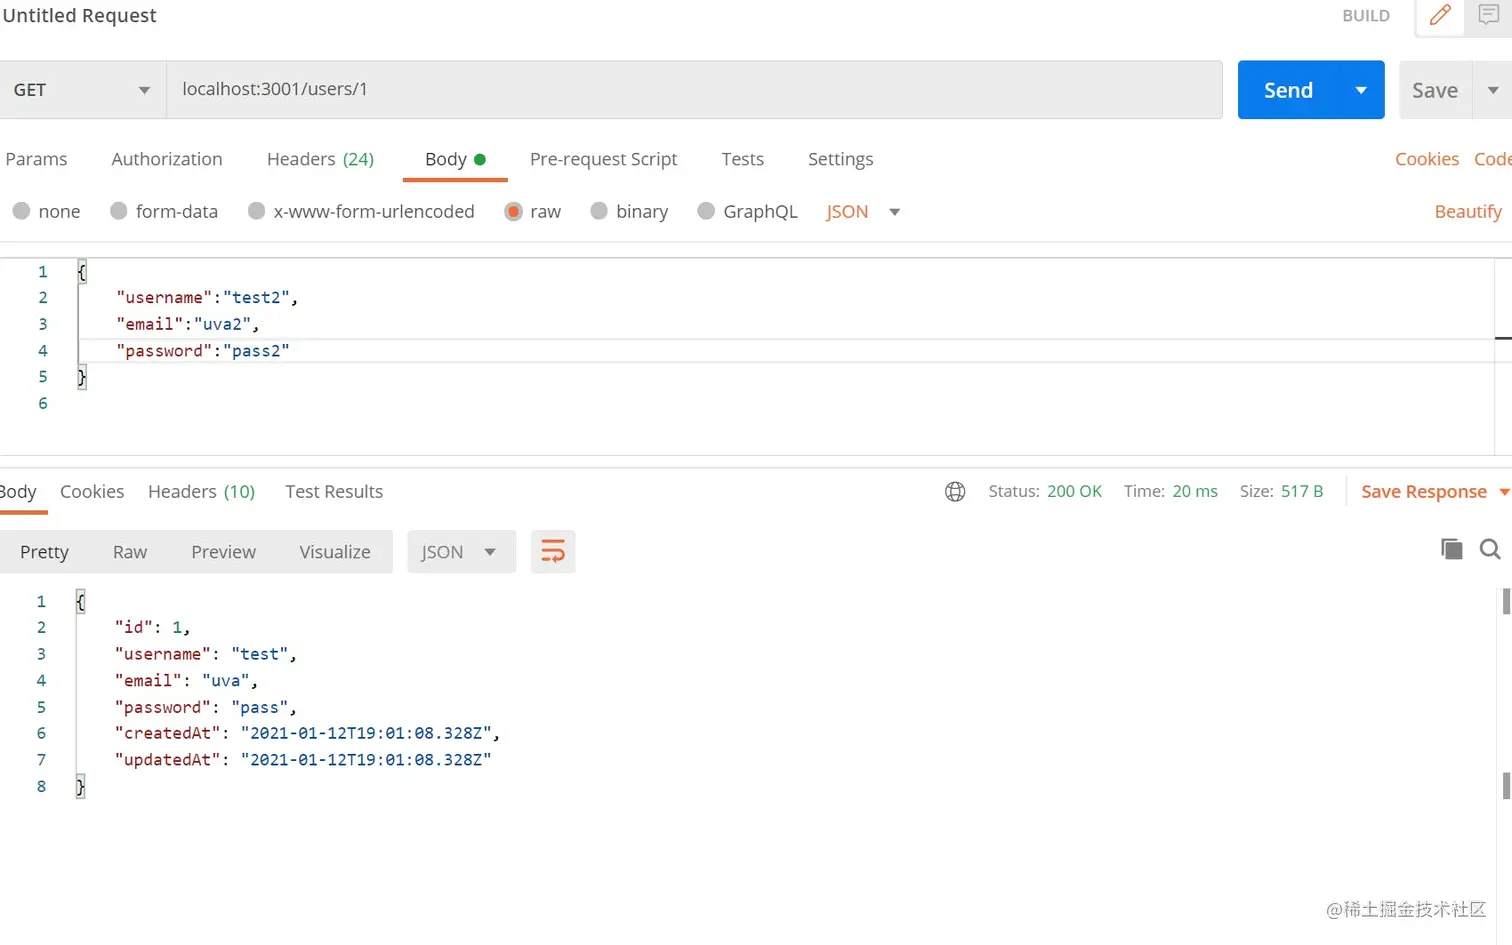
Task: Open the Pre-request Script tab
Action: 603,159
